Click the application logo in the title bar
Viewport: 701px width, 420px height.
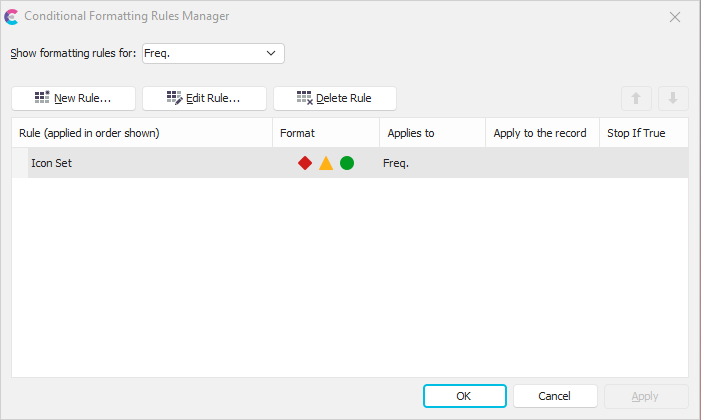(12, 17)
